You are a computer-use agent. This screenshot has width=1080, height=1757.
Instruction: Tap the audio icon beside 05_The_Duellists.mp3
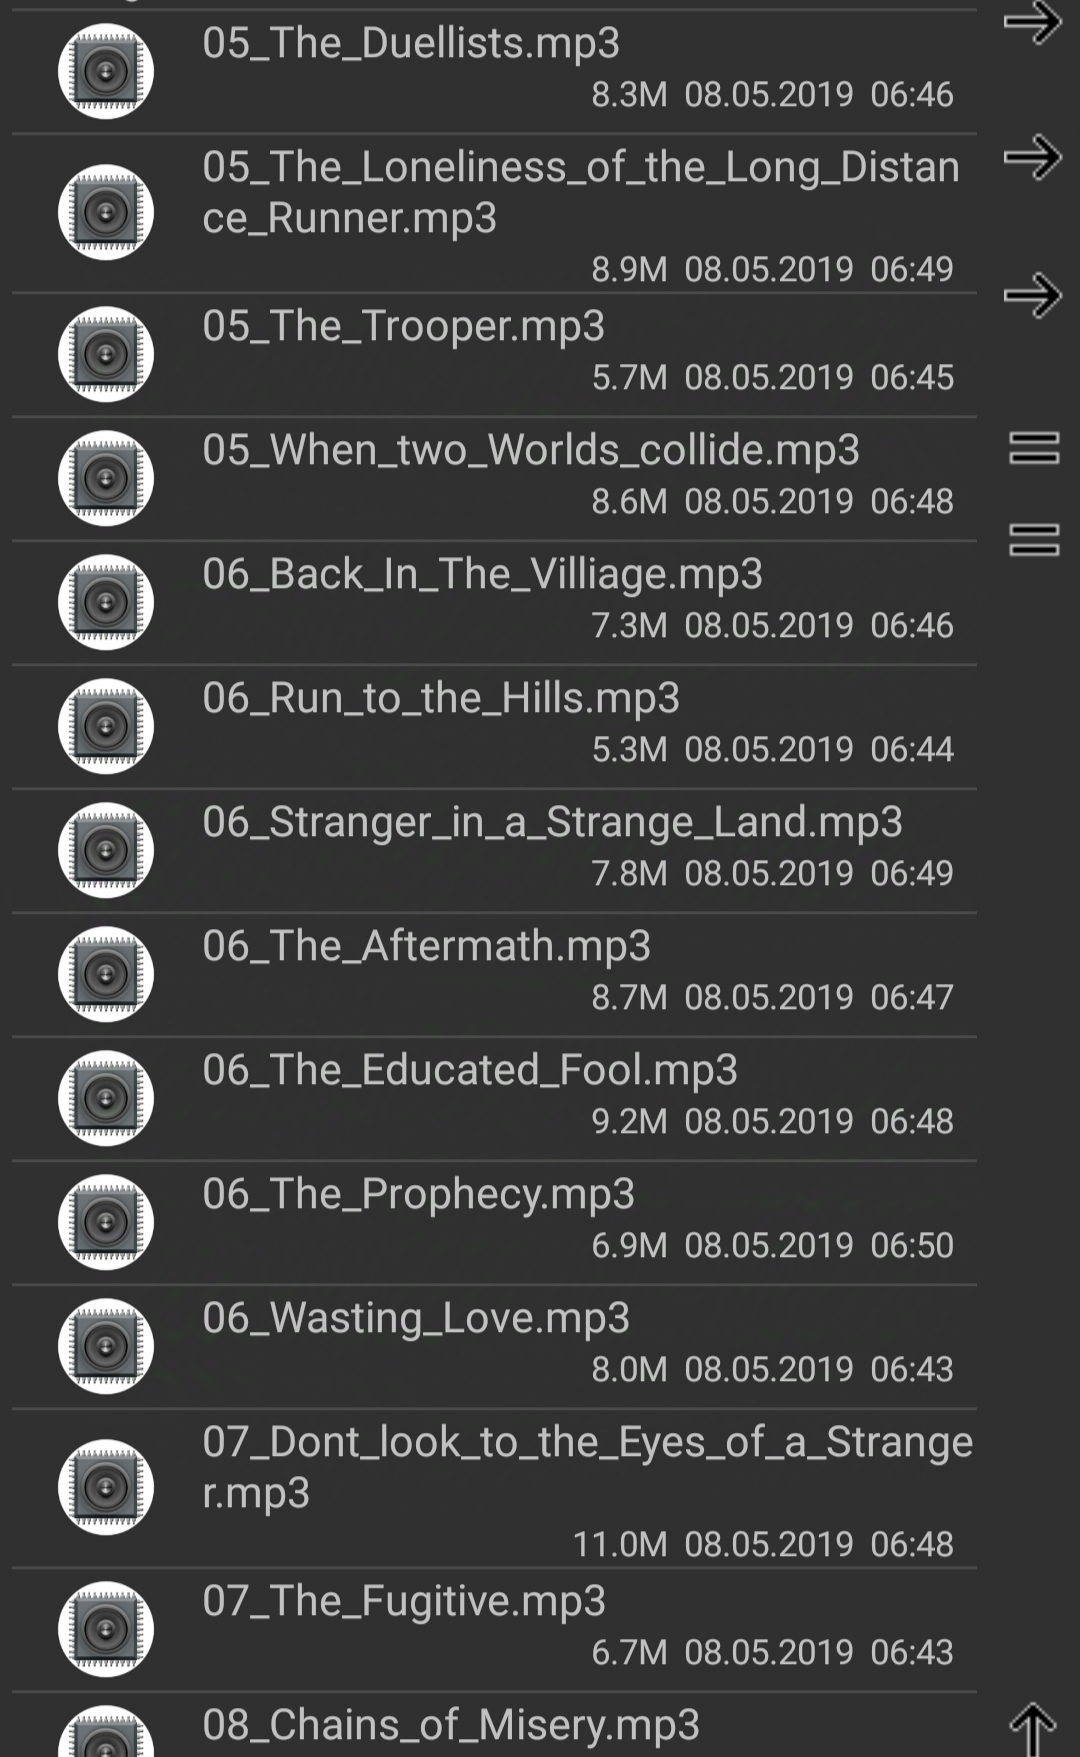click(x=105, y=72)
